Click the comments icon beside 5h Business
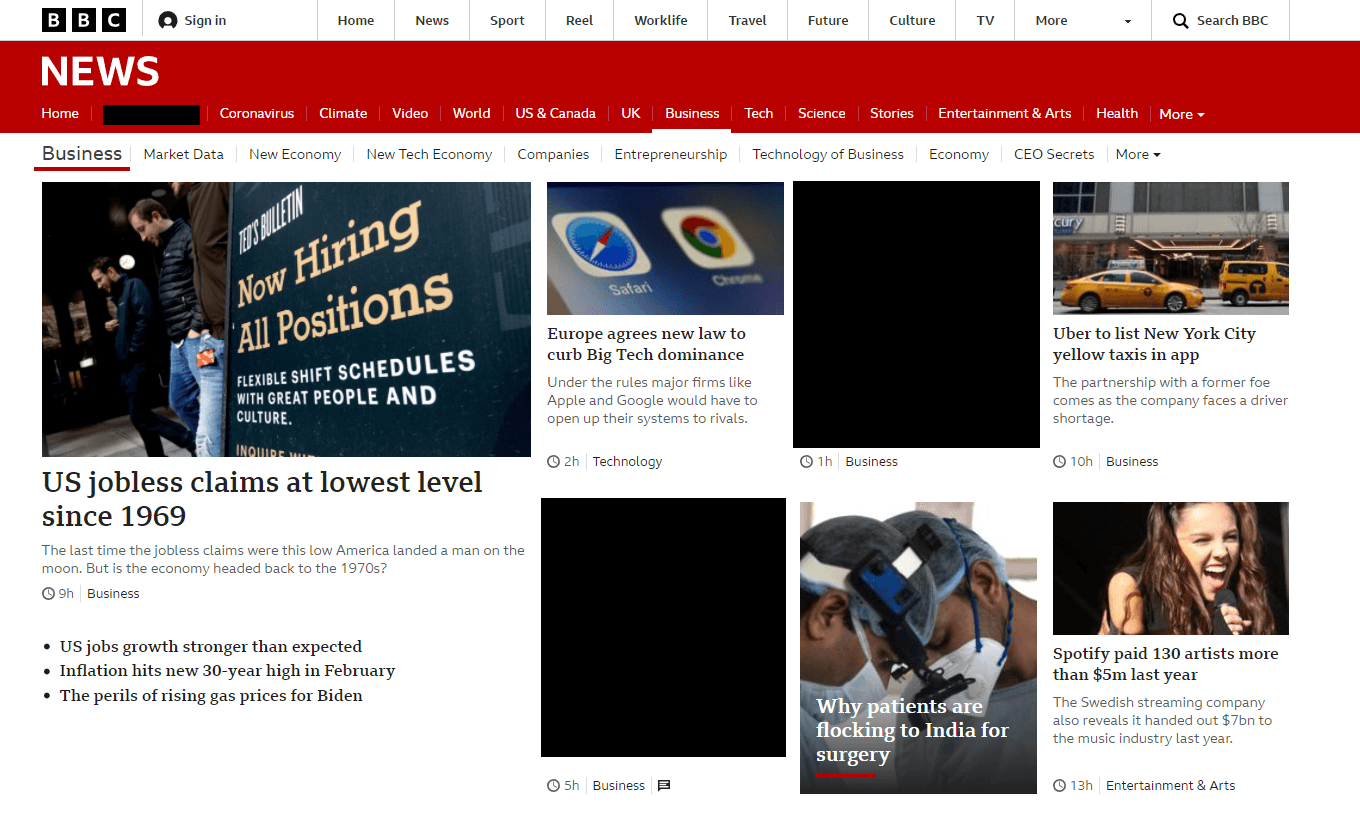This screenshot has width=1360, height=832. point(664,786)
